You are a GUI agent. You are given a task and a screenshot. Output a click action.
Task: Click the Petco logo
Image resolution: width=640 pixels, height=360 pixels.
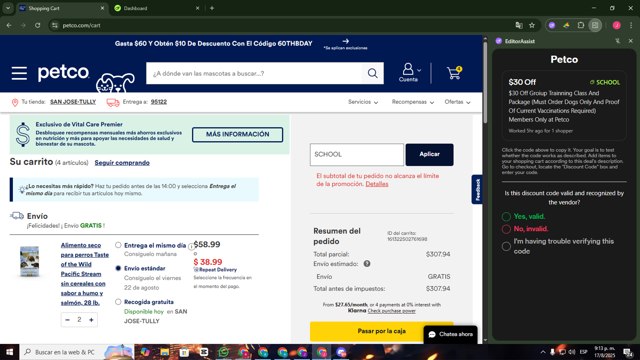click(x=63, y=73)
